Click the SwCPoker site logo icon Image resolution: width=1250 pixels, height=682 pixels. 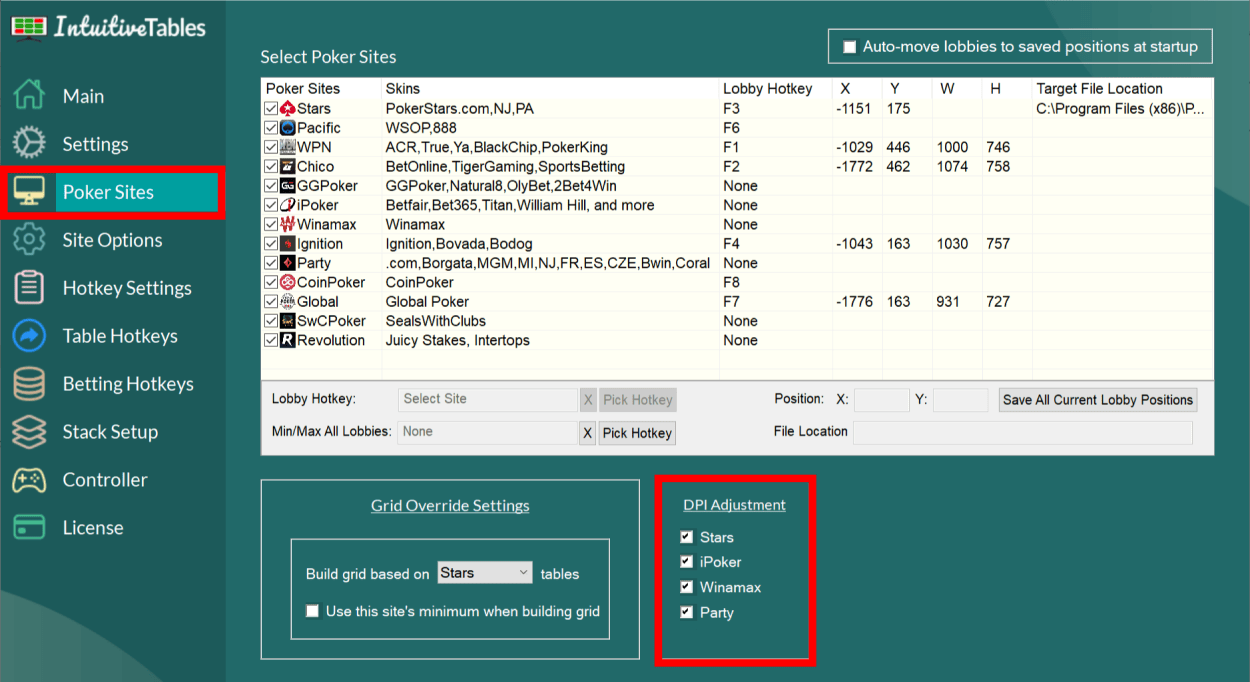pos(288,321)
